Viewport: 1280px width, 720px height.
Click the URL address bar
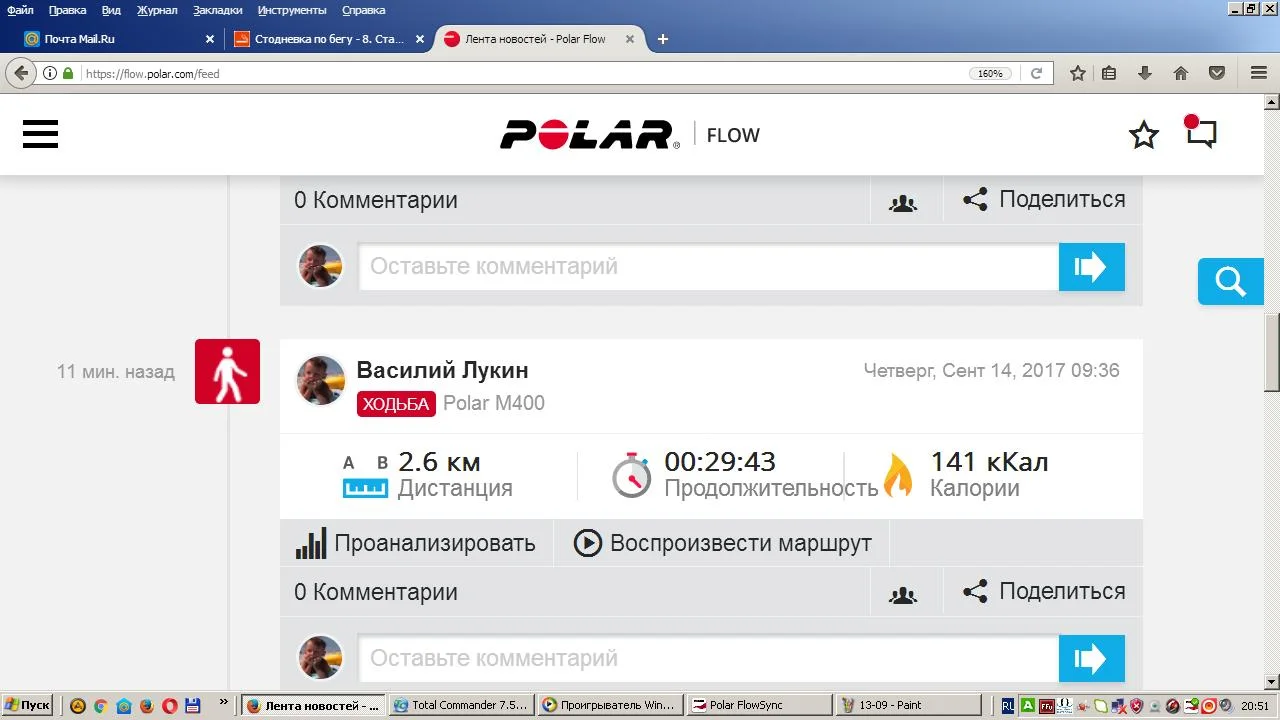[520, 73]
